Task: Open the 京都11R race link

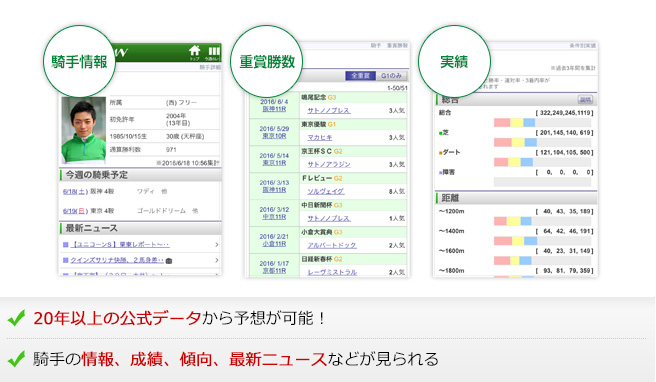Action: (274, 271)
